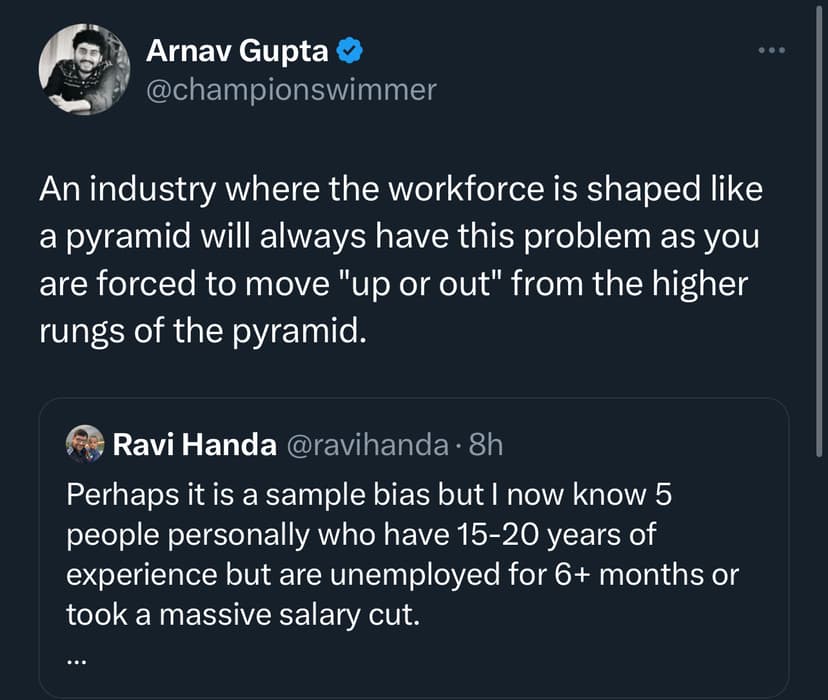Expand the truncated quoted tweet ellipsis
The image size is (828, 700).
point(77,657)
